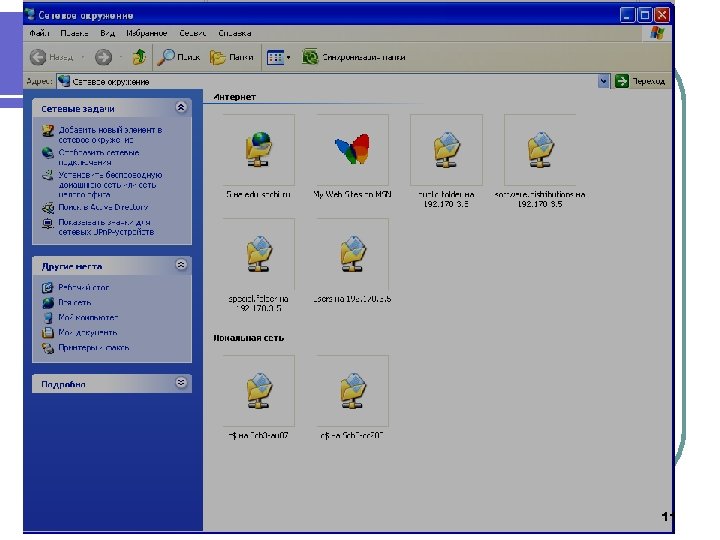Maximize the Сетевое окружение window
Viewport: 720px width, 540px height.
(x=645, y=15)
